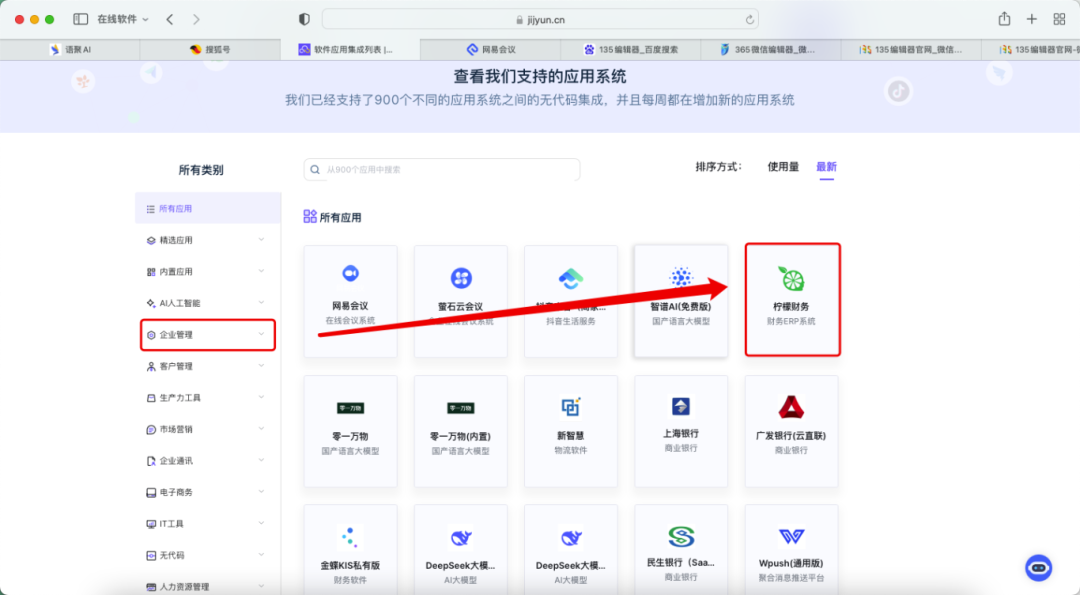Go forward with the forward arrow
1080x595 pixels.
coord(196,19)
